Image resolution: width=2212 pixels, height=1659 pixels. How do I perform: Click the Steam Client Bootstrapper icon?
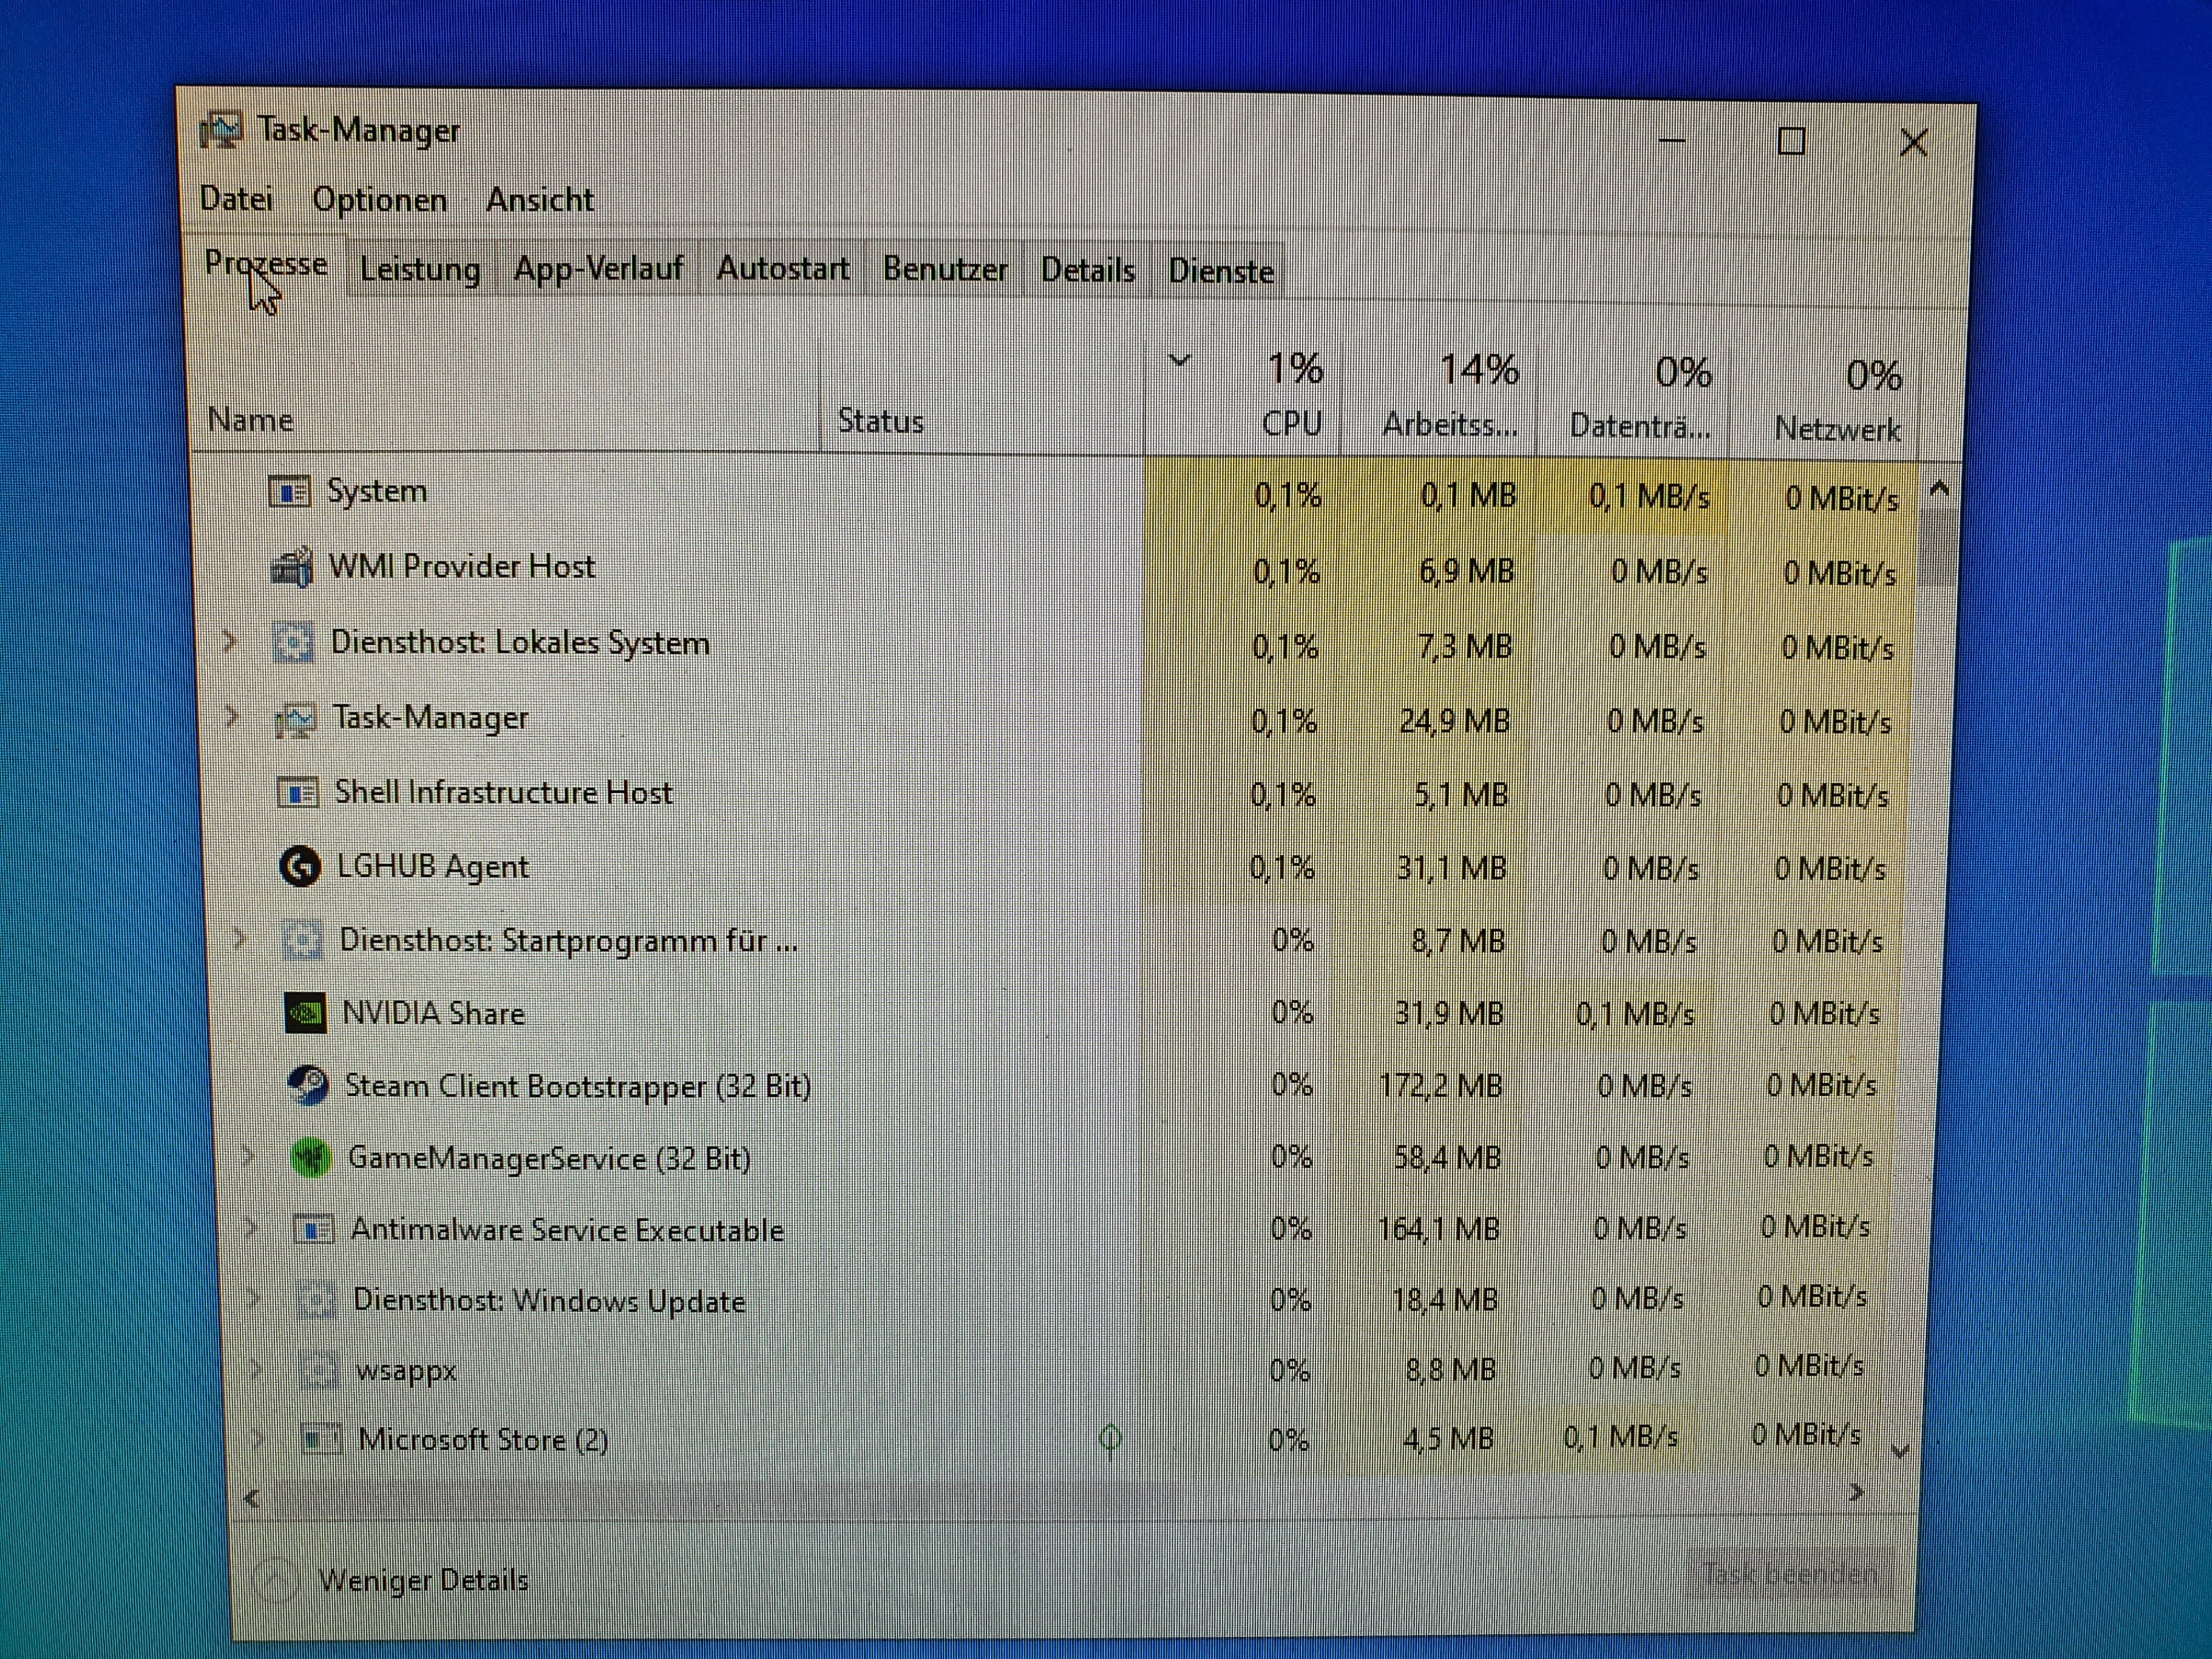point(308,1085)
